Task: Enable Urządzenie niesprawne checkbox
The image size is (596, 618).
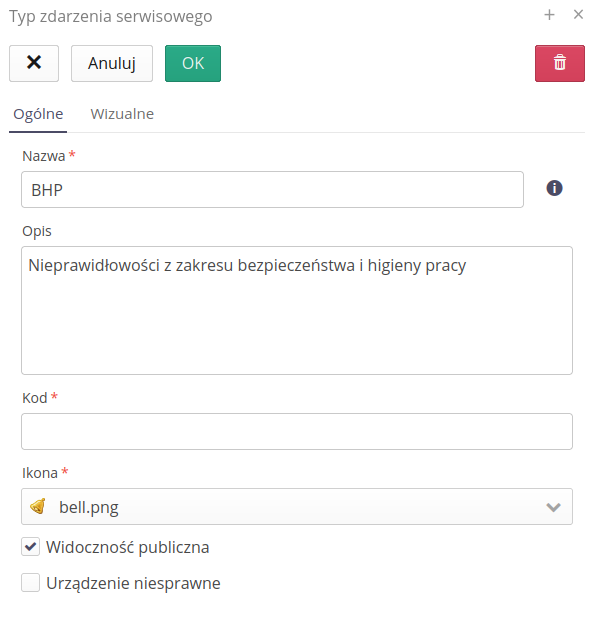Action: tap(30, 583)
